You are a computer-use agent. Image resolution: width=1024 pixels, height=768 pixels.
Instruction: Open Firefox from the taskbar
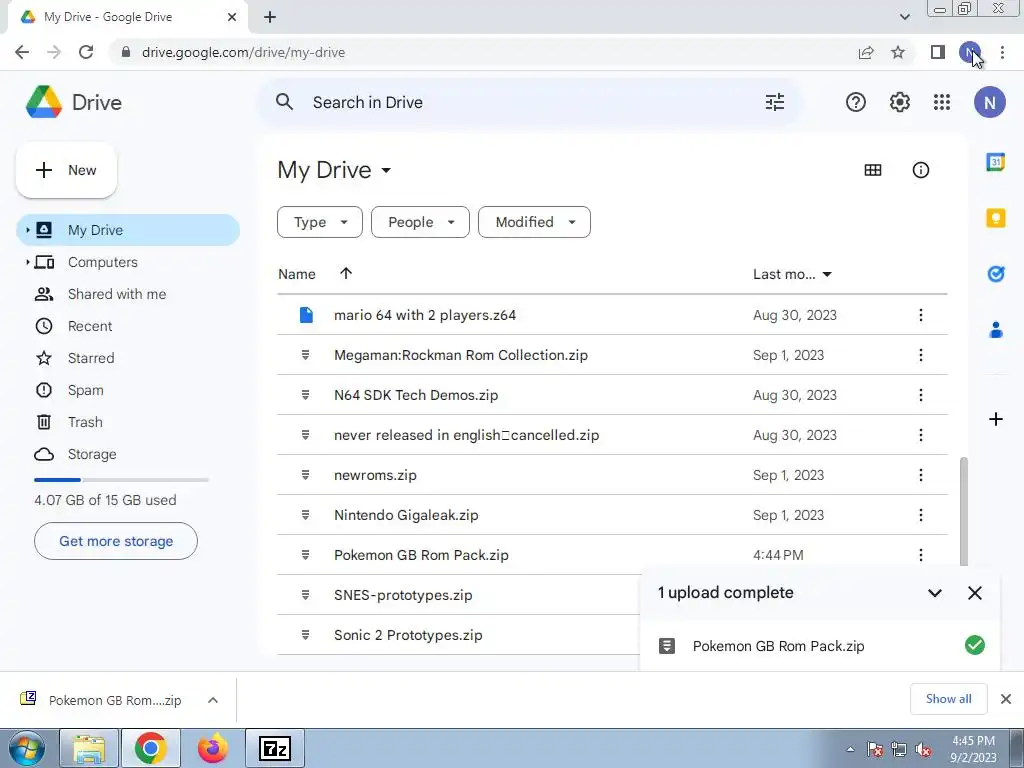pyautogui.click(x=213, y=748)
